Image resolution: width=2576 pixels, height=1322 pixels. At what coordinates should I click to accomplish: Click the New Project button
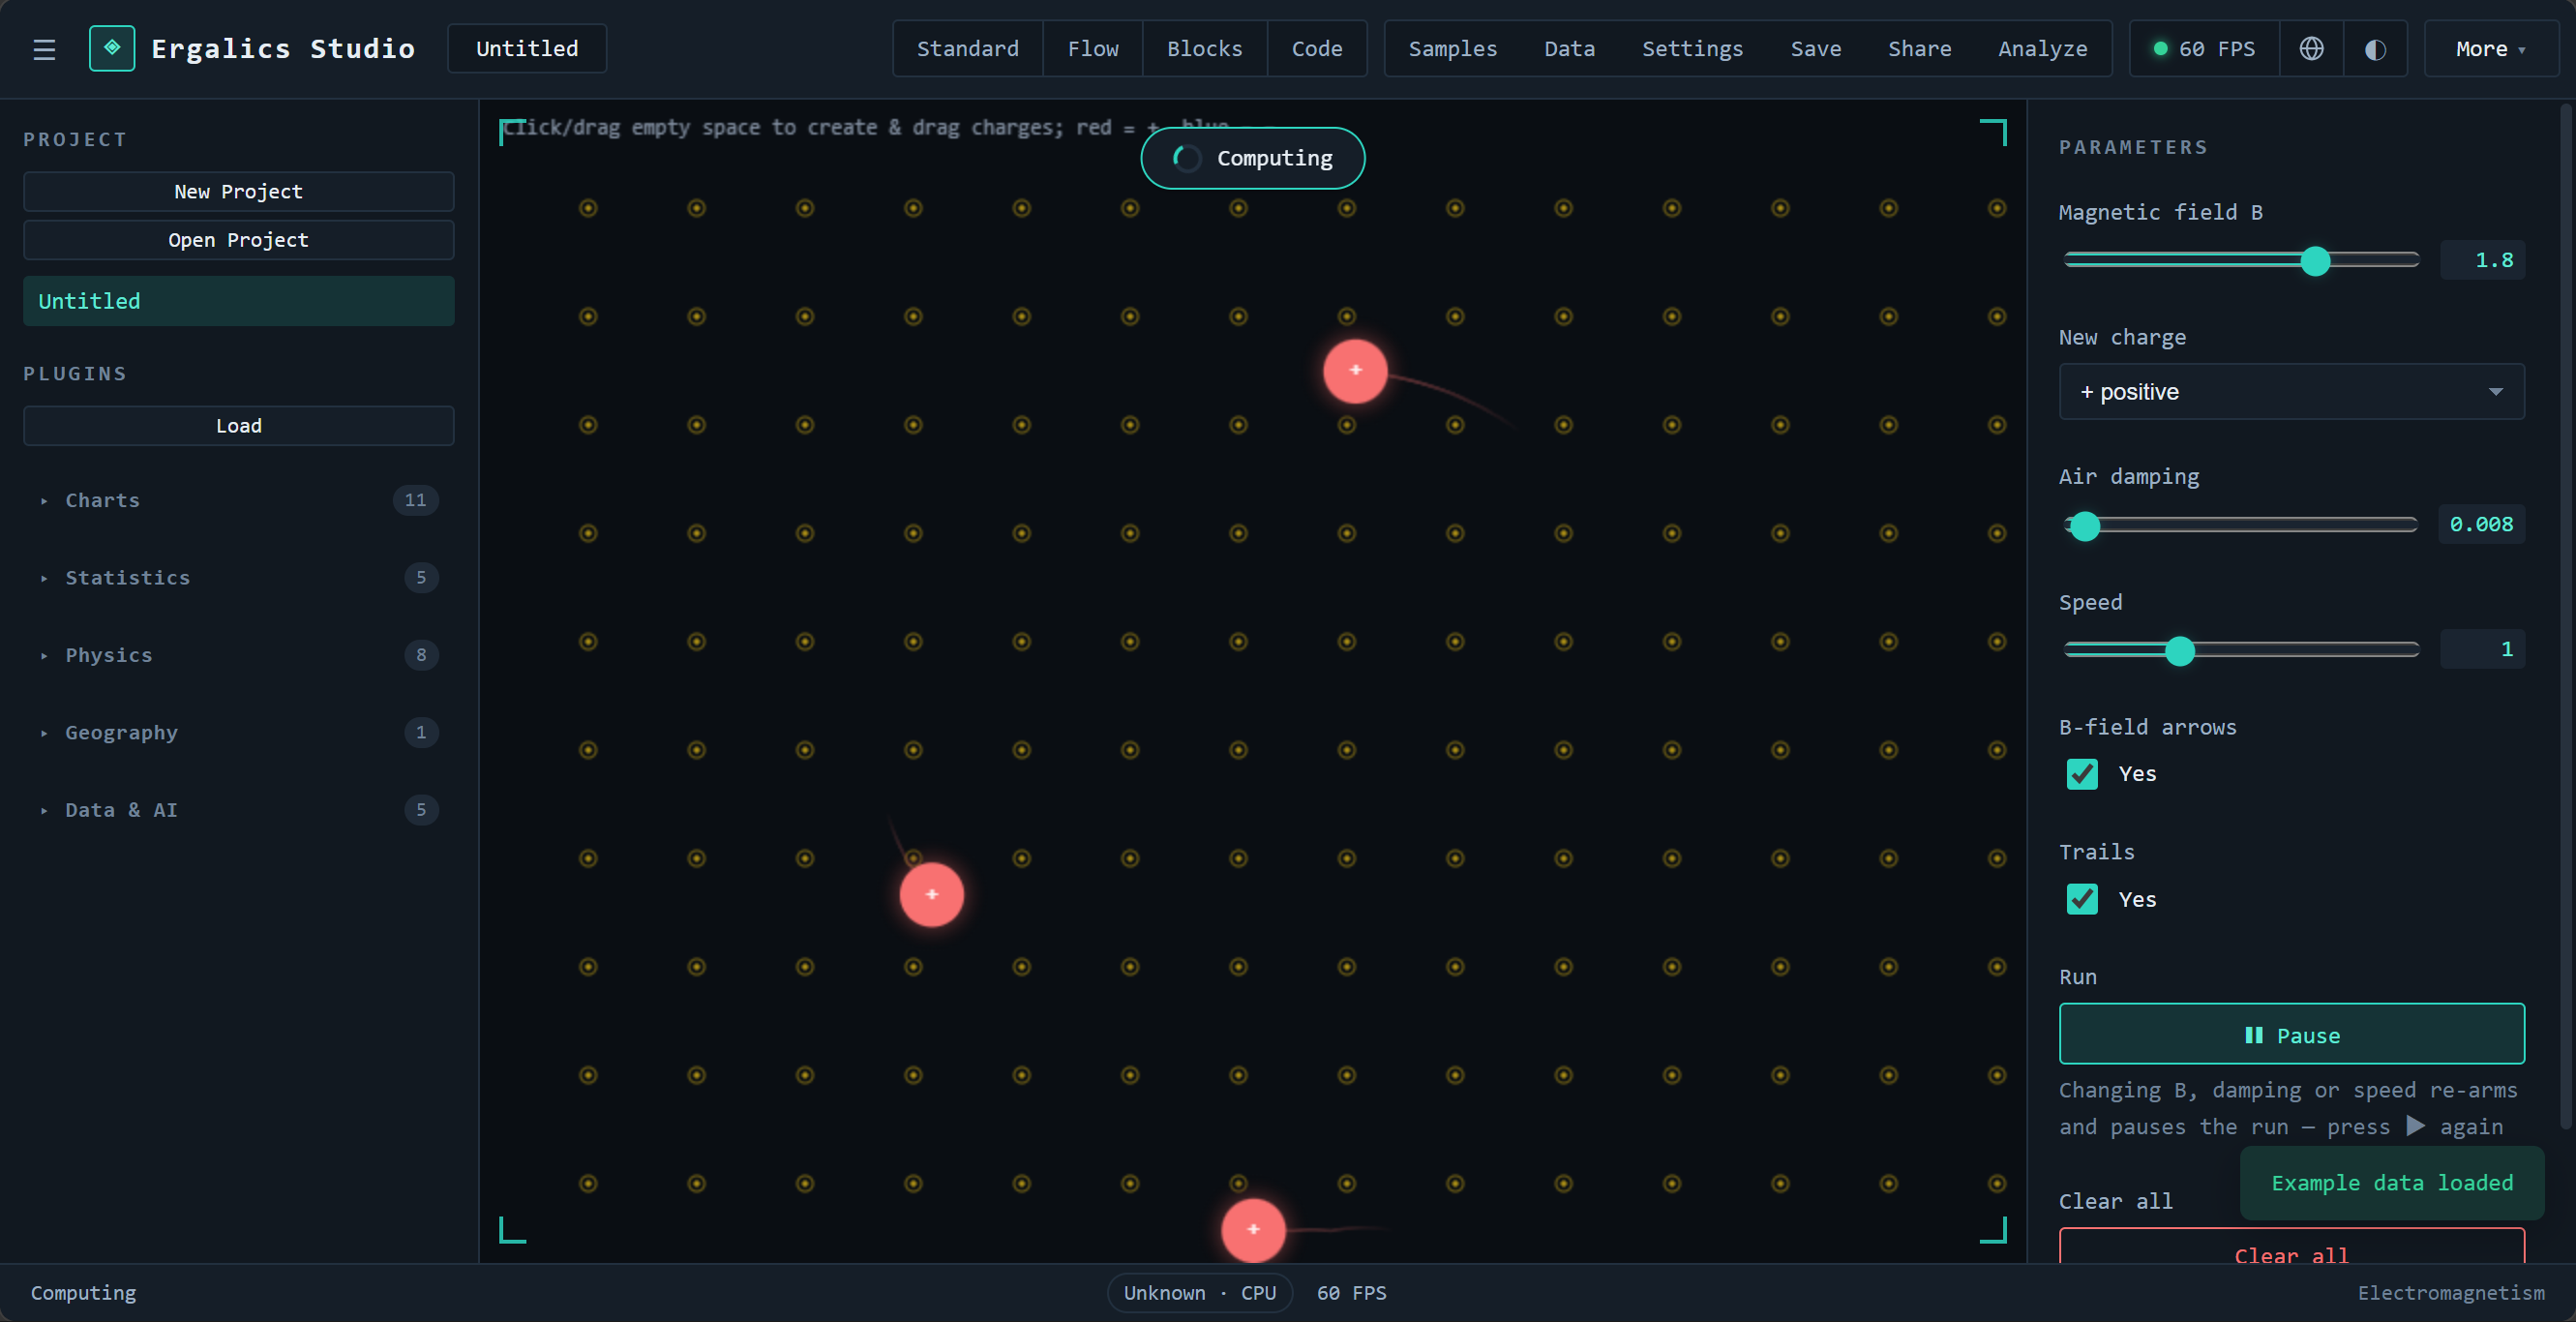click(238, 191)
